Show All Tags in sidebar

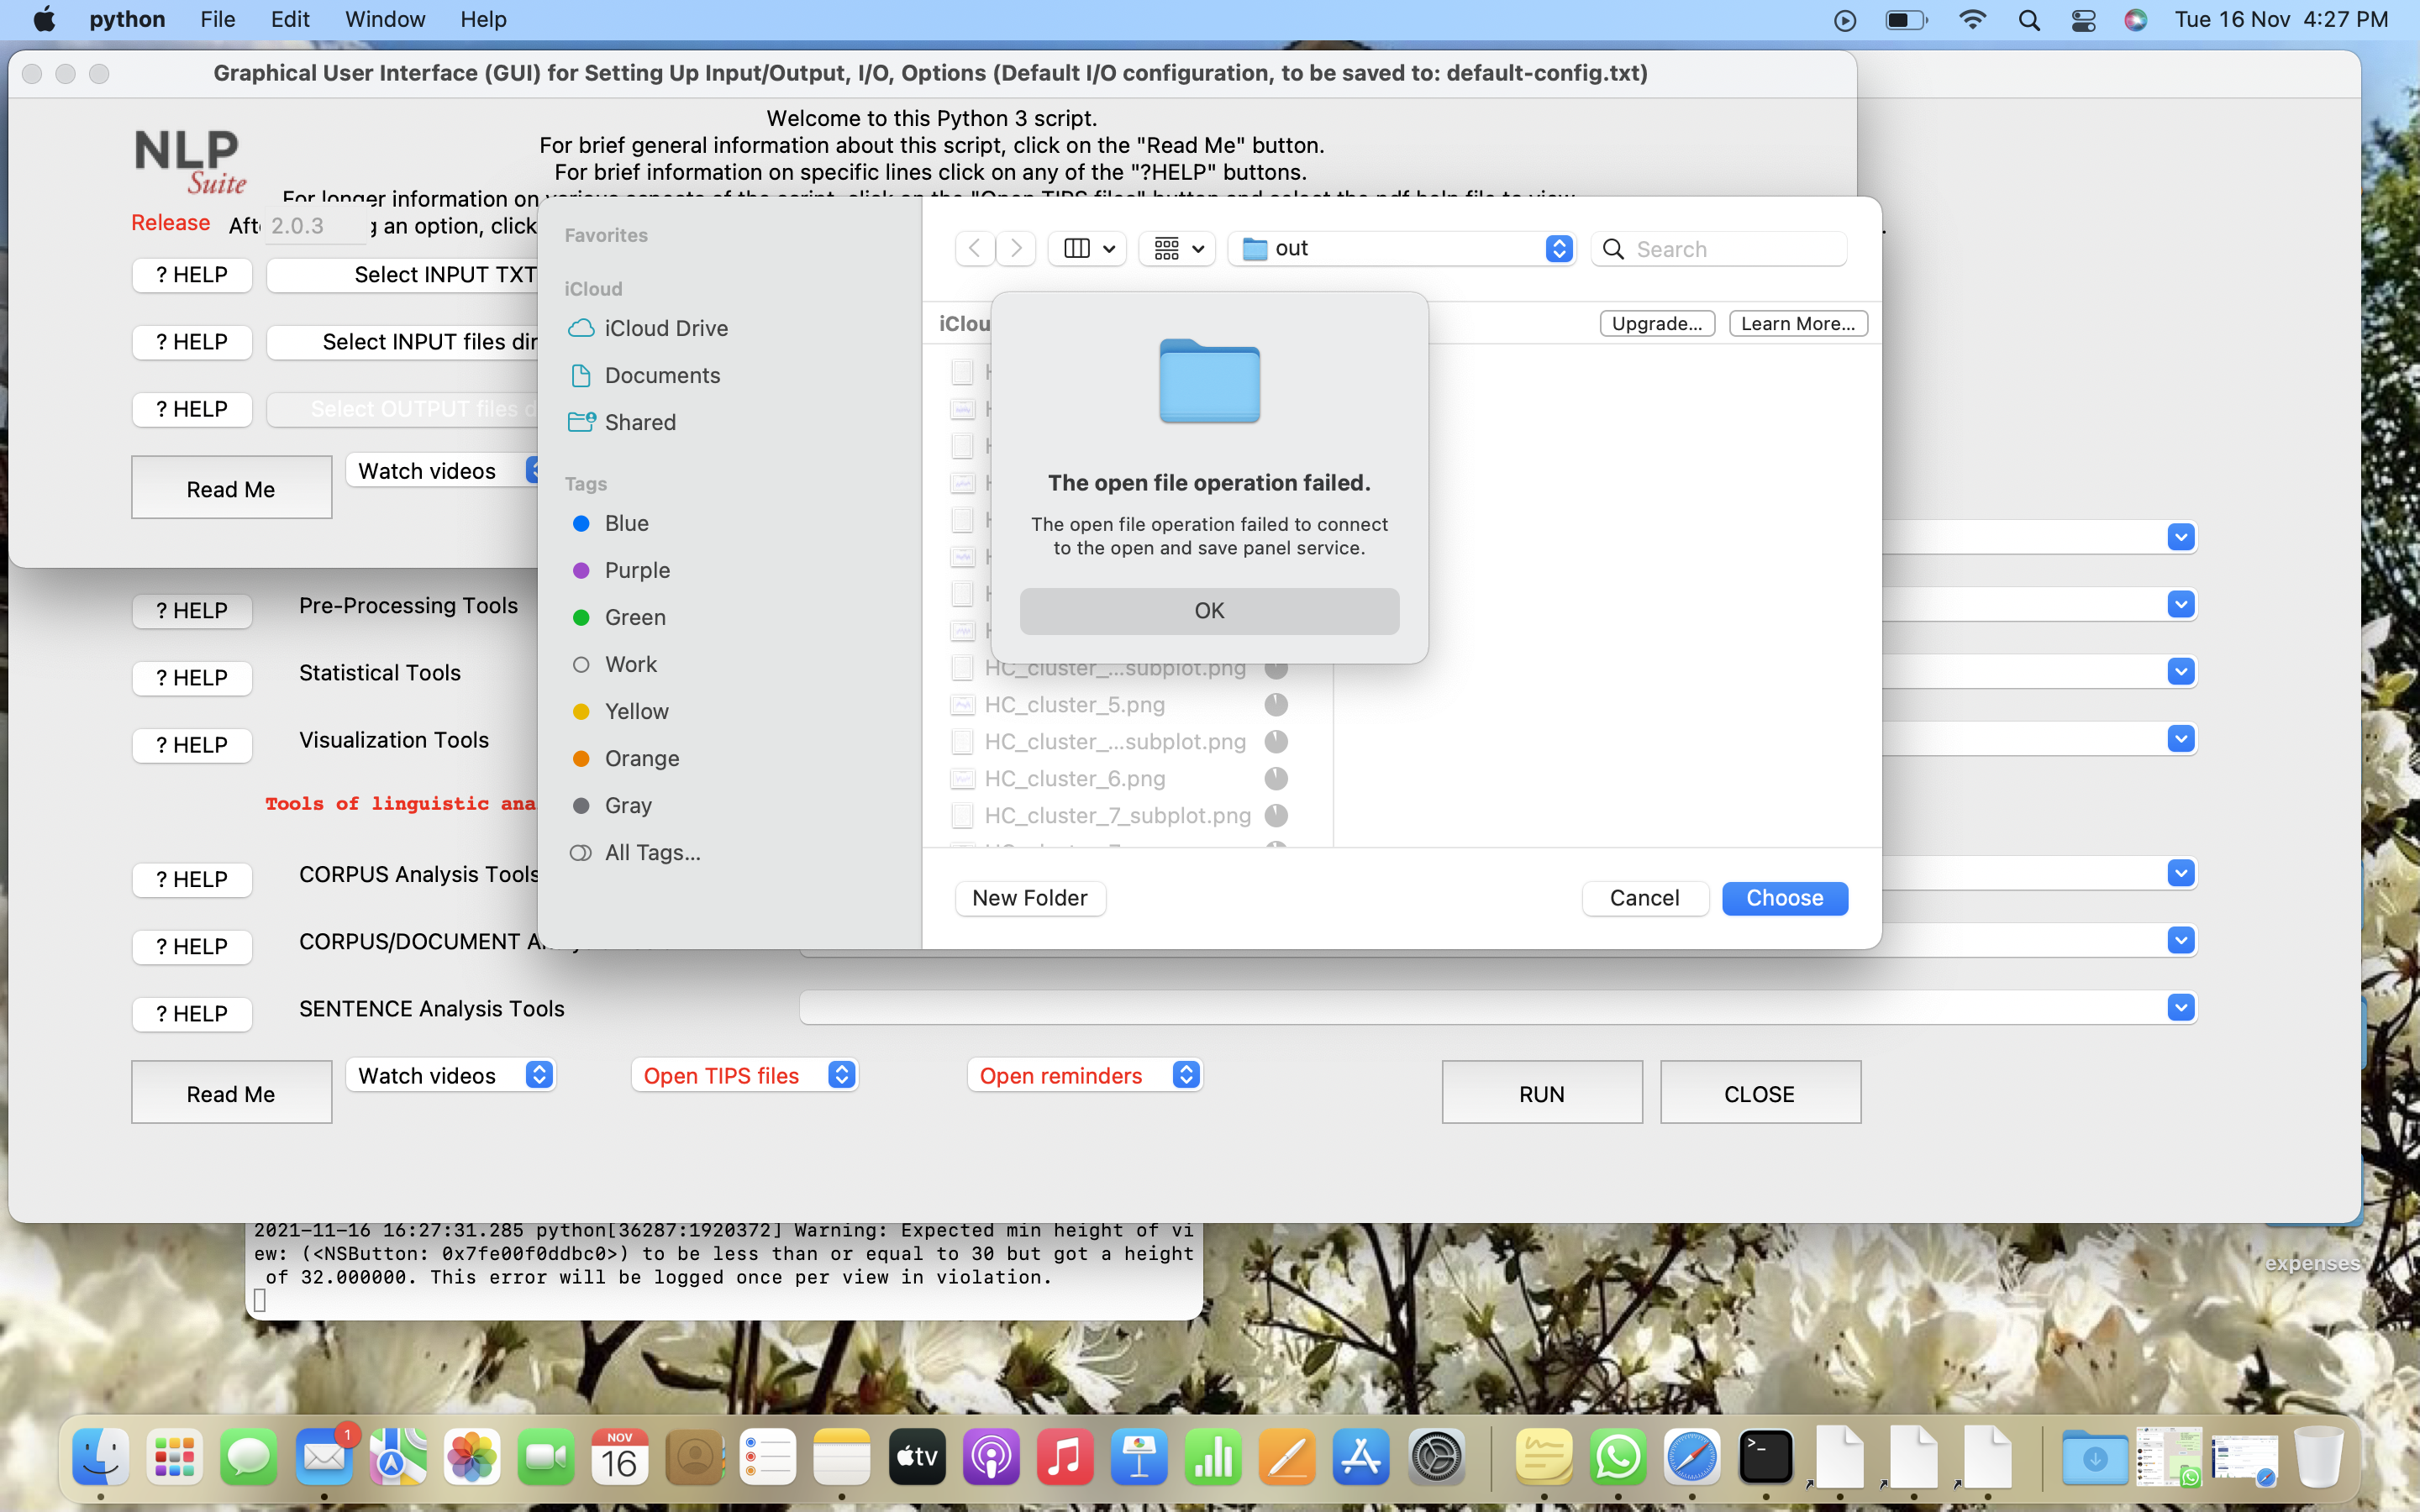(635, 852)
